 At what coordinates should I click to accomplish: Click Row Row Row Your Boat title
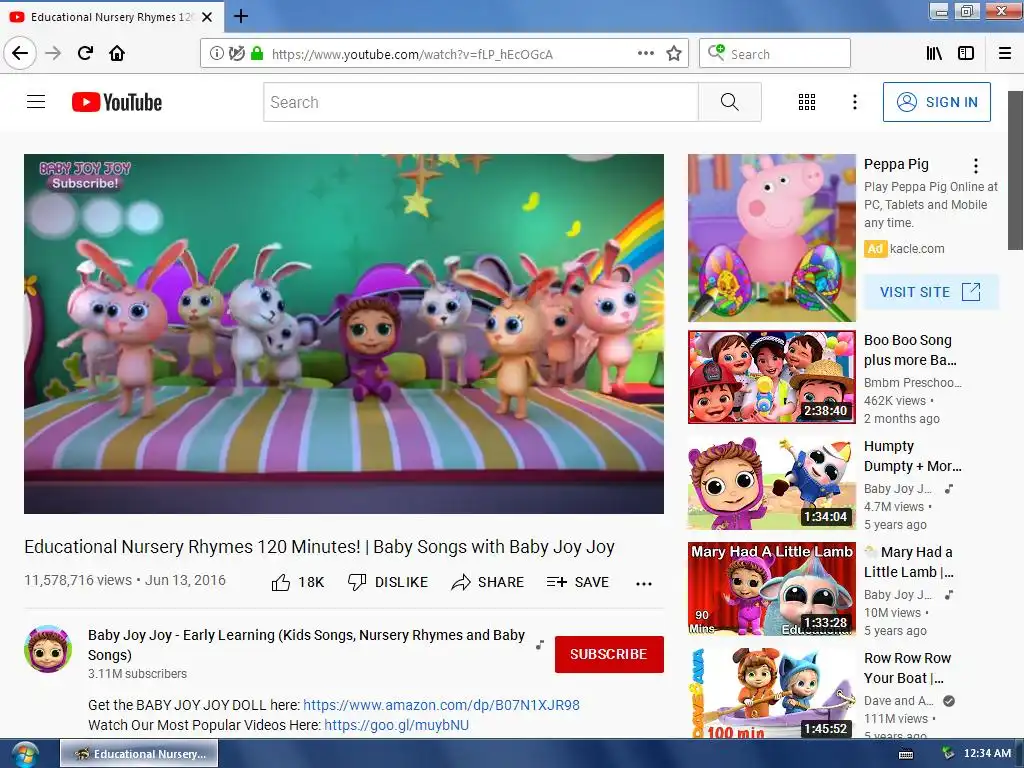[x=907, y=668]
